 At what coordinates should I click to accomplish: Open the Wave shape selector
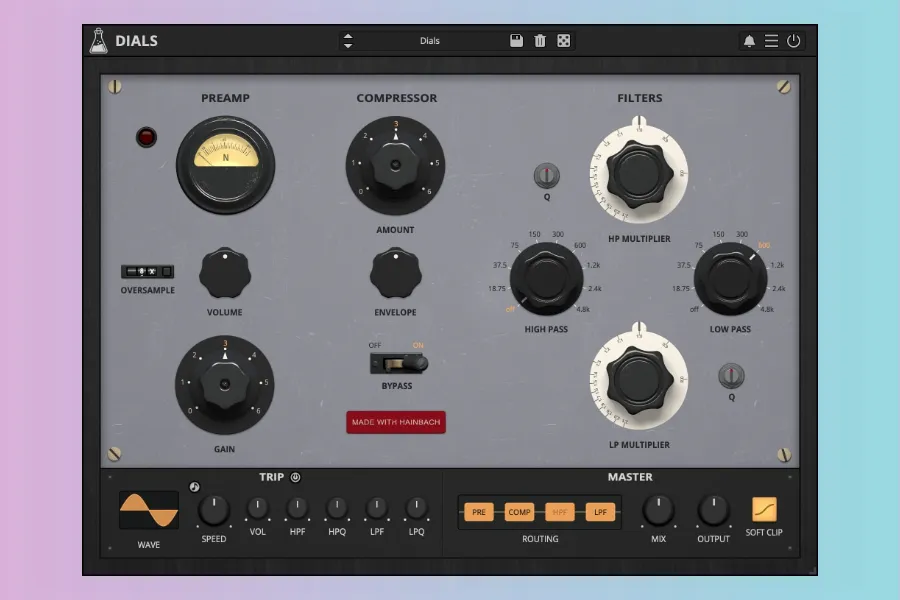tap(148, 510)
